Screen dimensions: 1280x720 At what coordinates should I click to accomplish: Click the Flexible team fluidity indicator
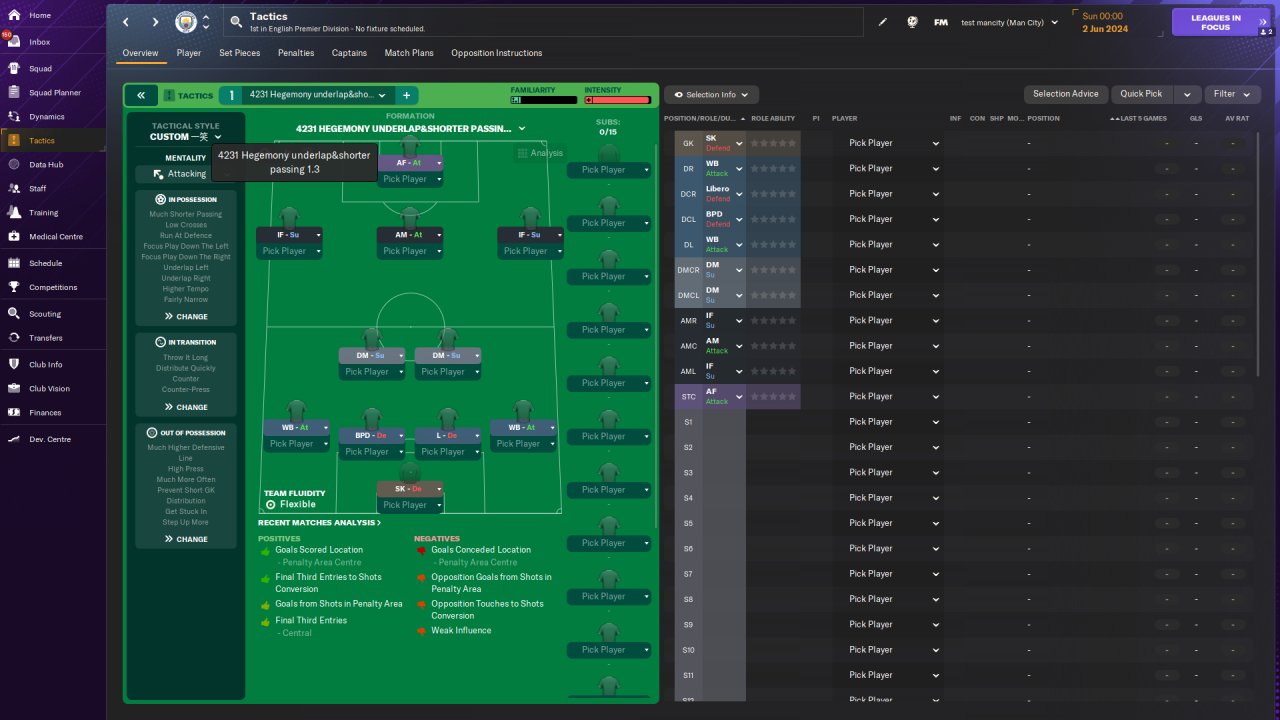290,504
